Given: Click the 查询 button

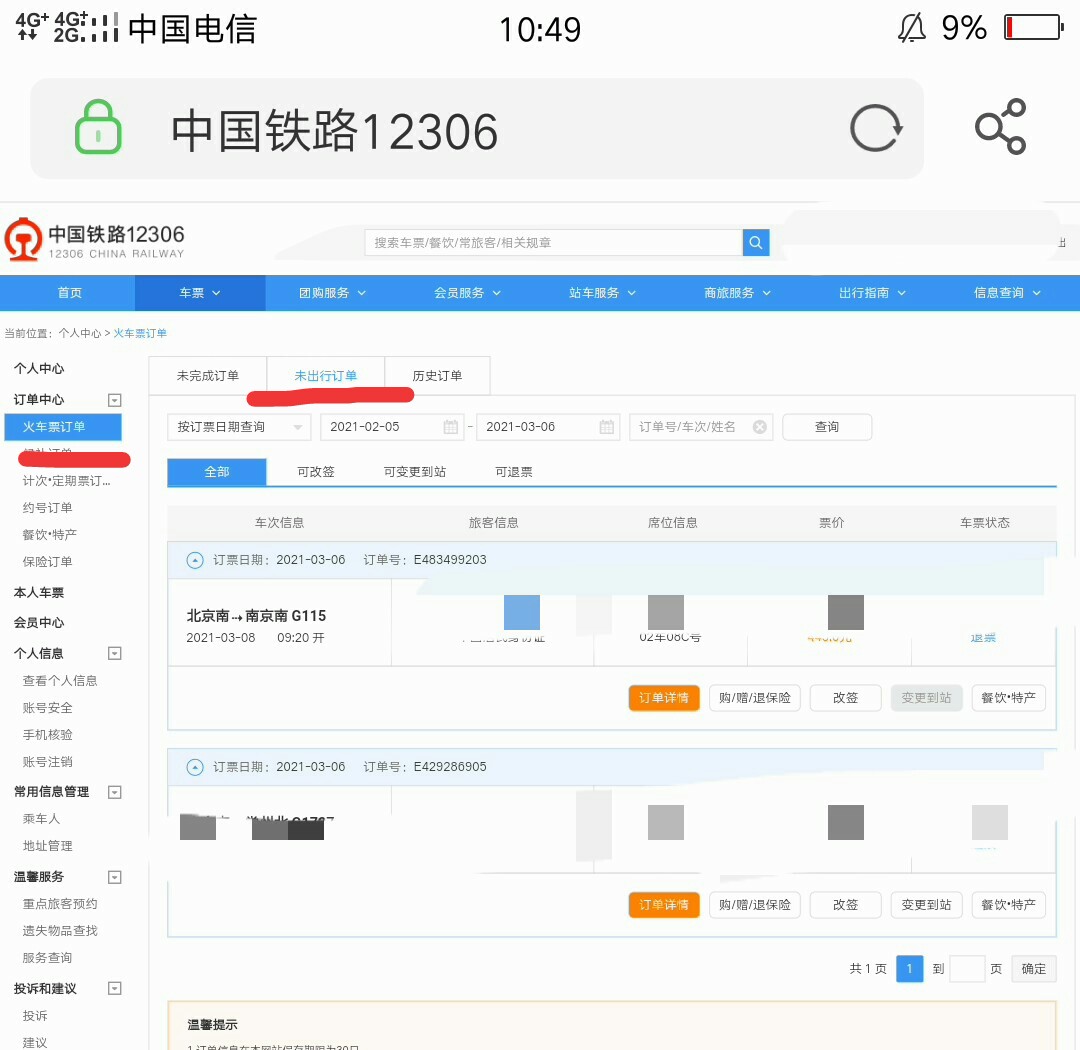Looking at the screenshot, I should point(827,427).
